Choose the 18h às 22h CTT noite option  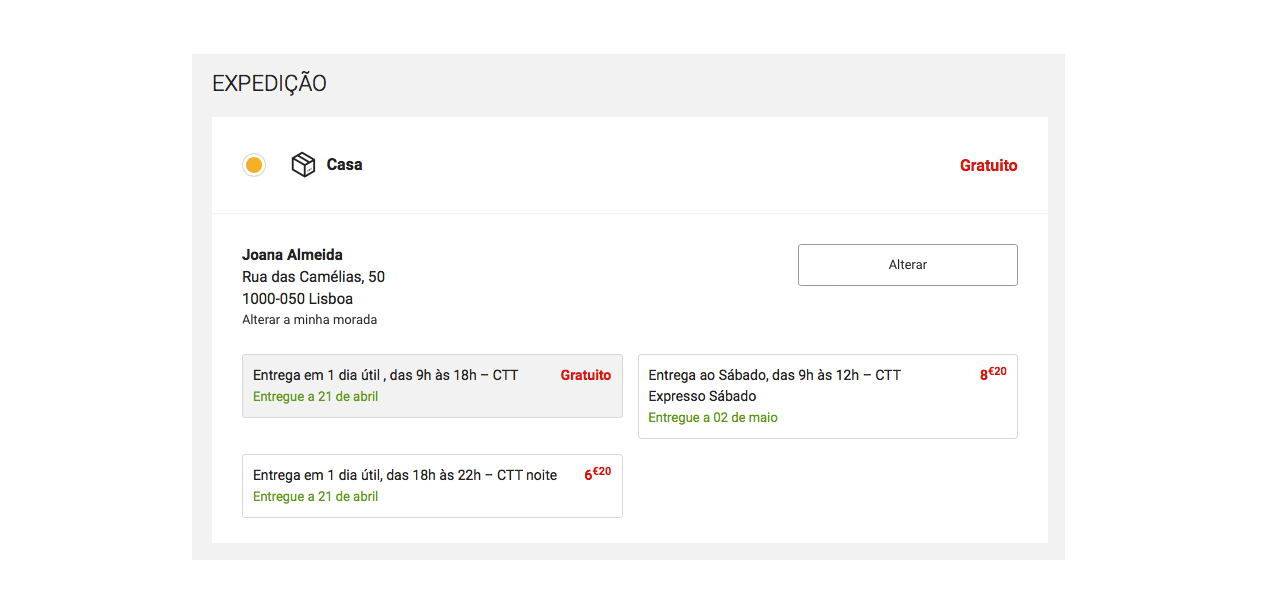click(432, 486)
